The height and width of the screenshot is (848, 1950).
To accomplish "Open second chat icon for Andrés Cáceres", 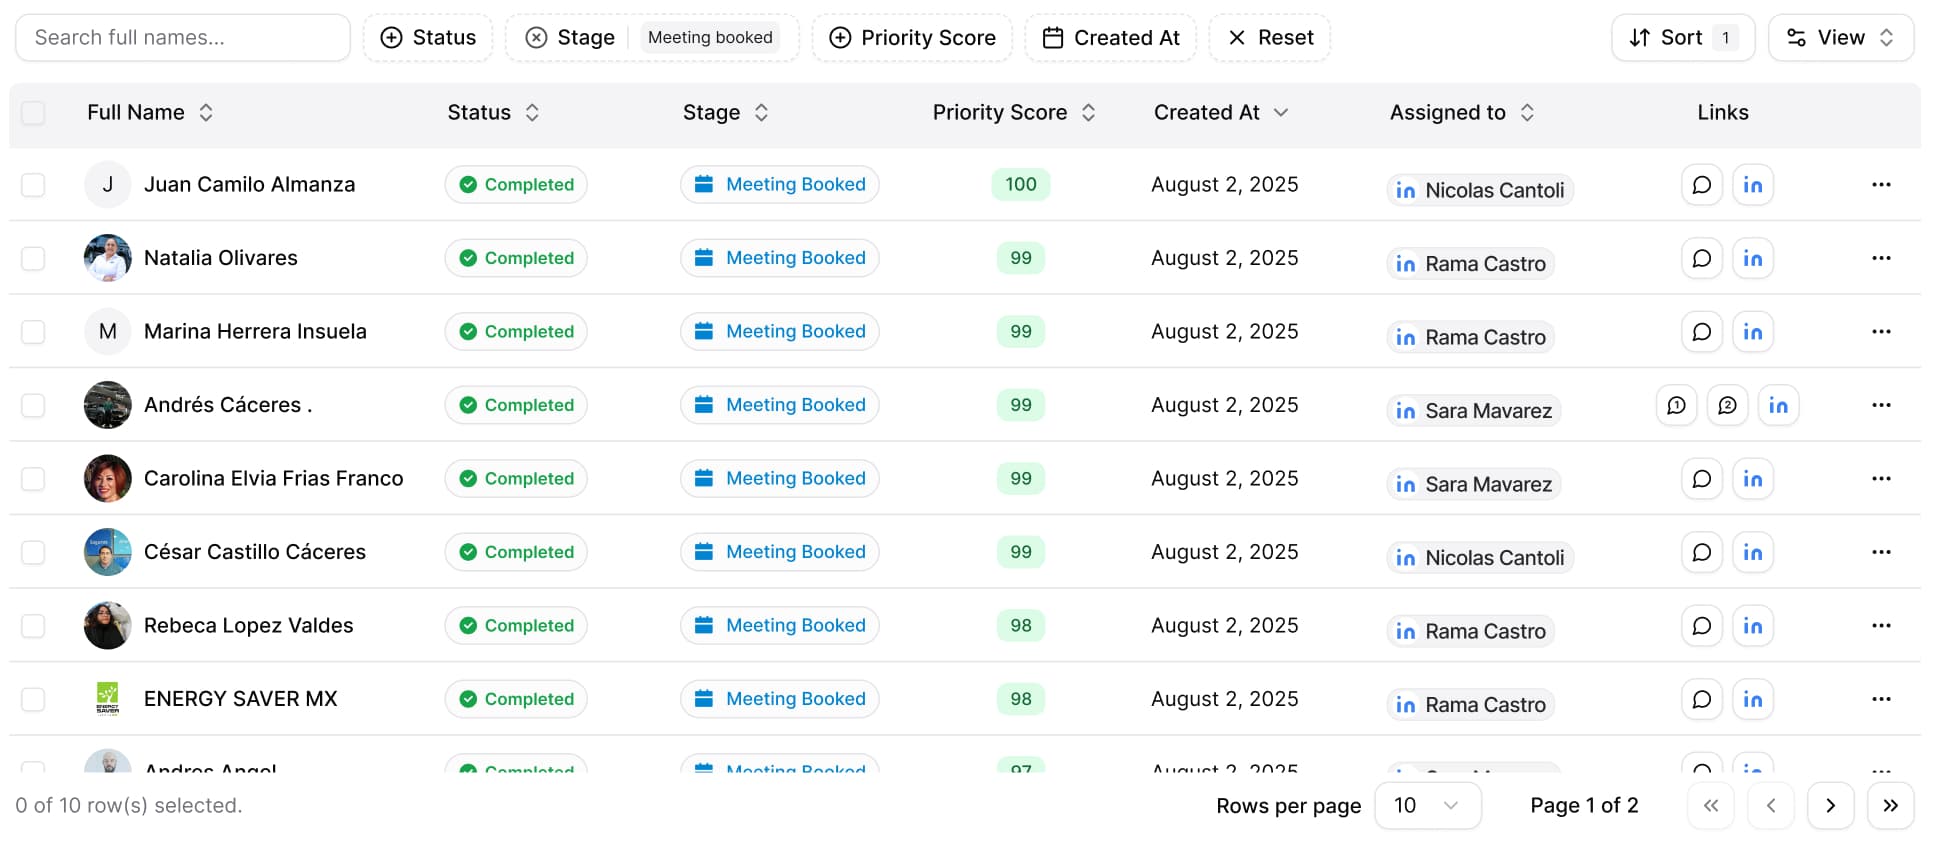I will point(1727,405).
